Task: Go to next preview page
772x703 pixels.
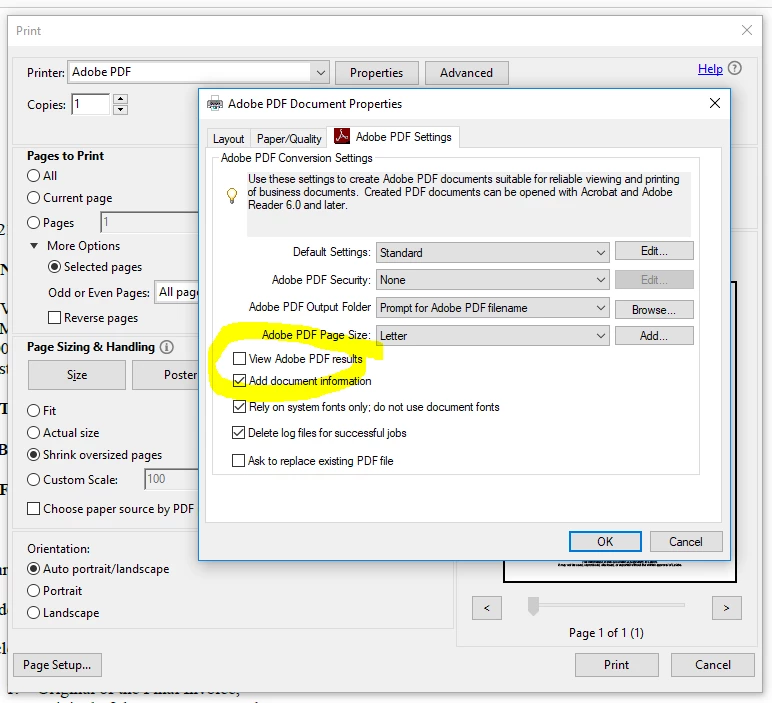Action: point(726,608)
